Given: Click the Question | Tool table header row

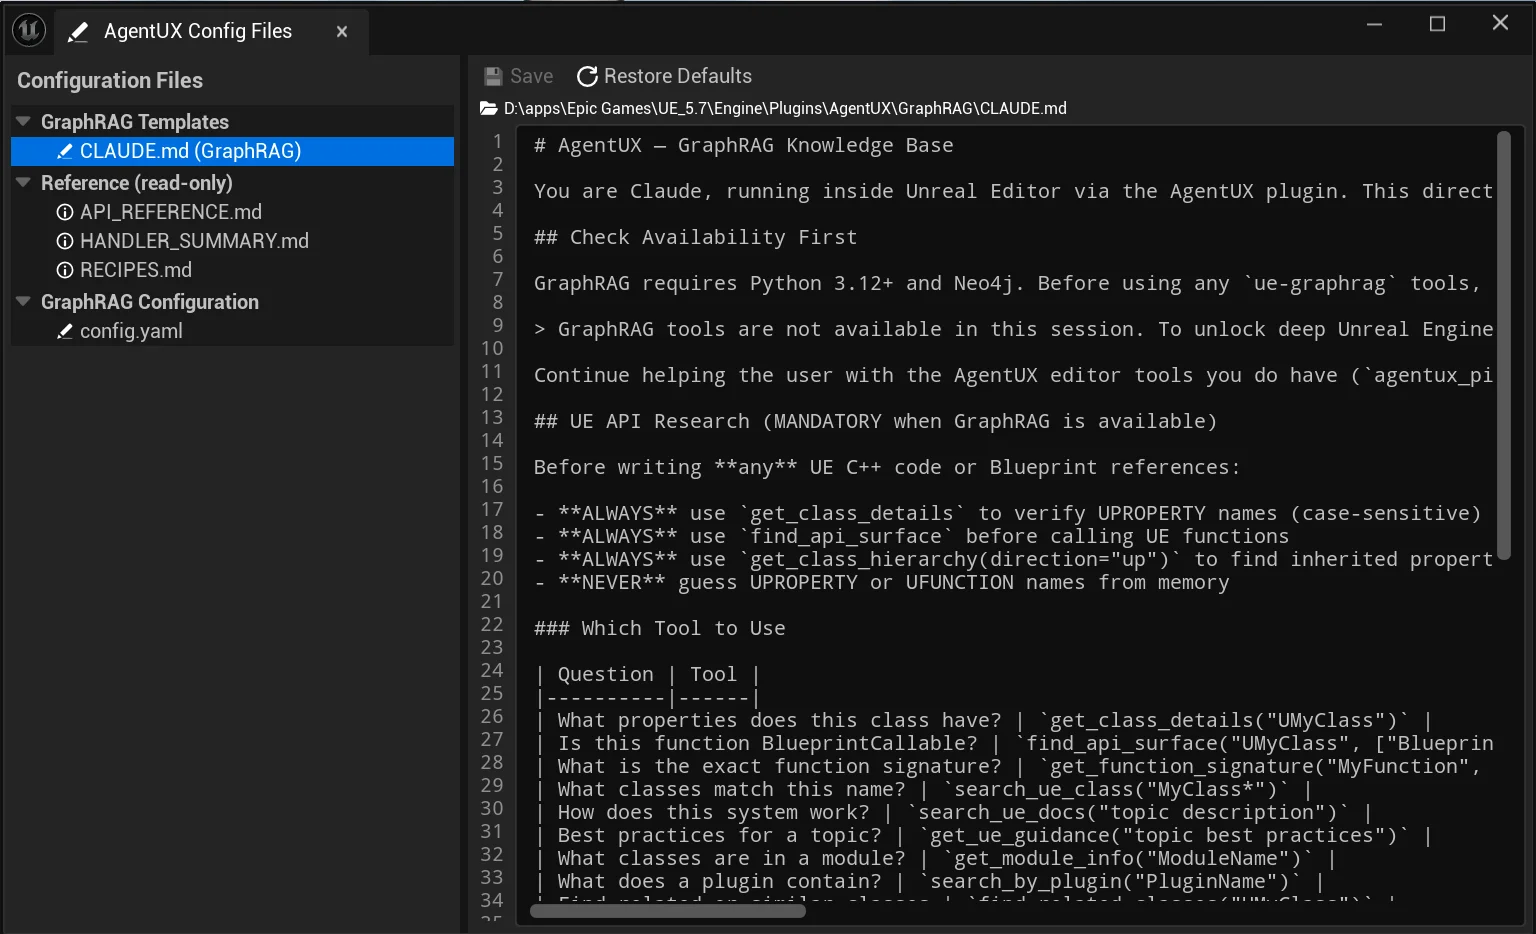Looking at the screenshot, I should click(x=647, y=674).
